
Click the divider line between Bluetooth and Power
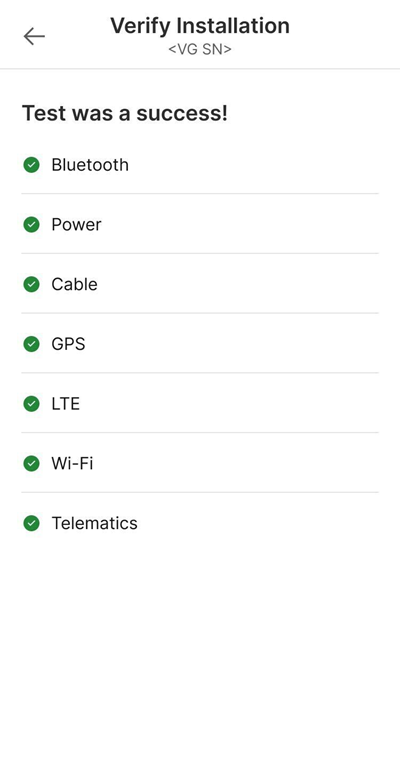pyautogui.click(x=200, y=193)
